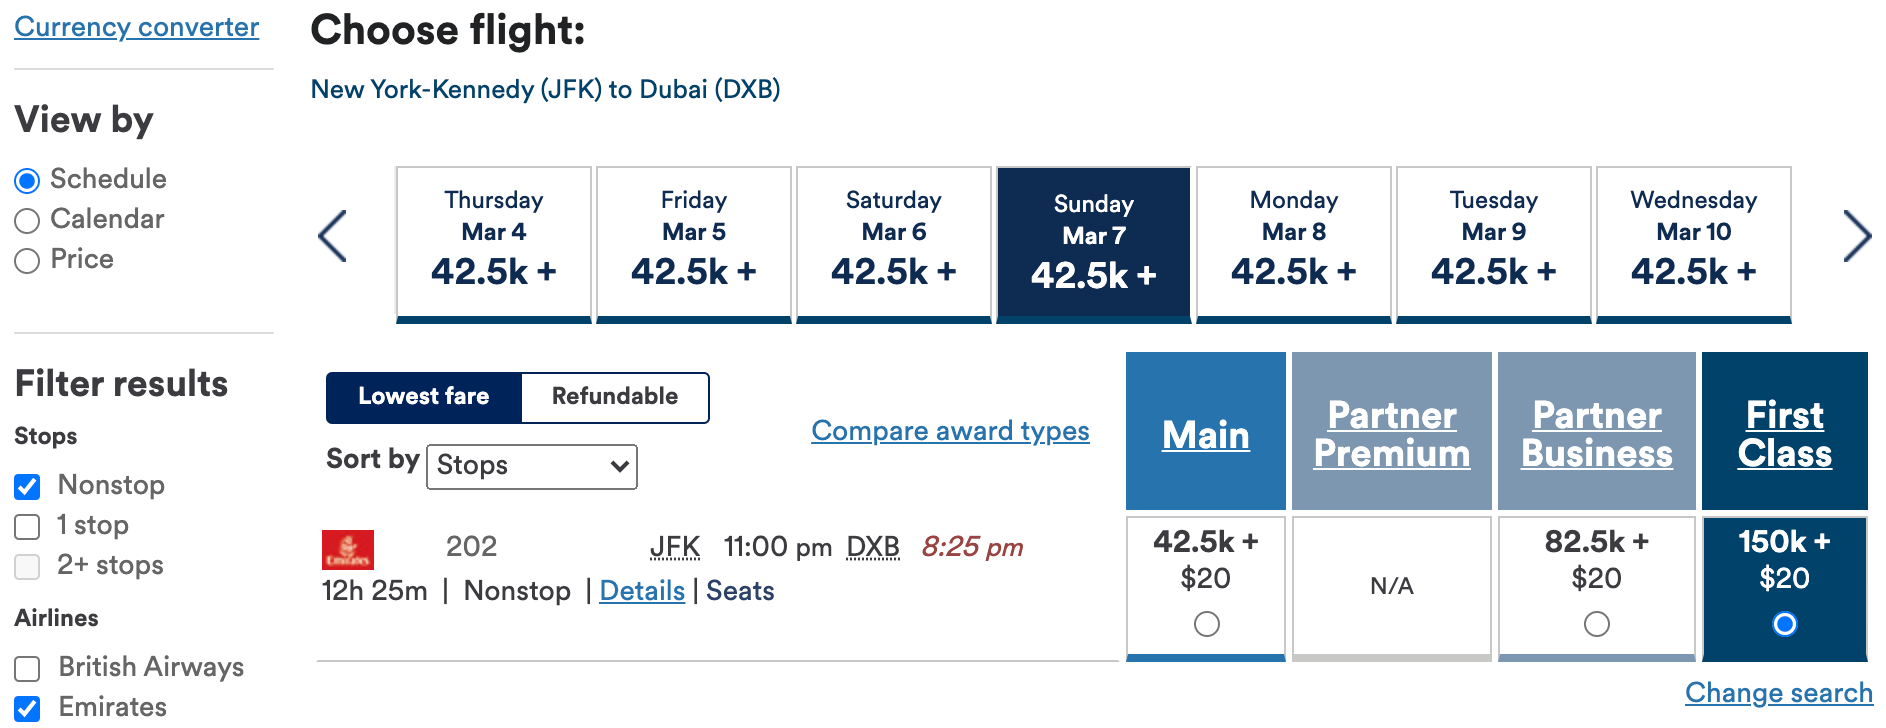1886x728 pixels.
Task: Open the Sort by Stops dropdown
Action: pyautogui.click(x=532, y=466)
